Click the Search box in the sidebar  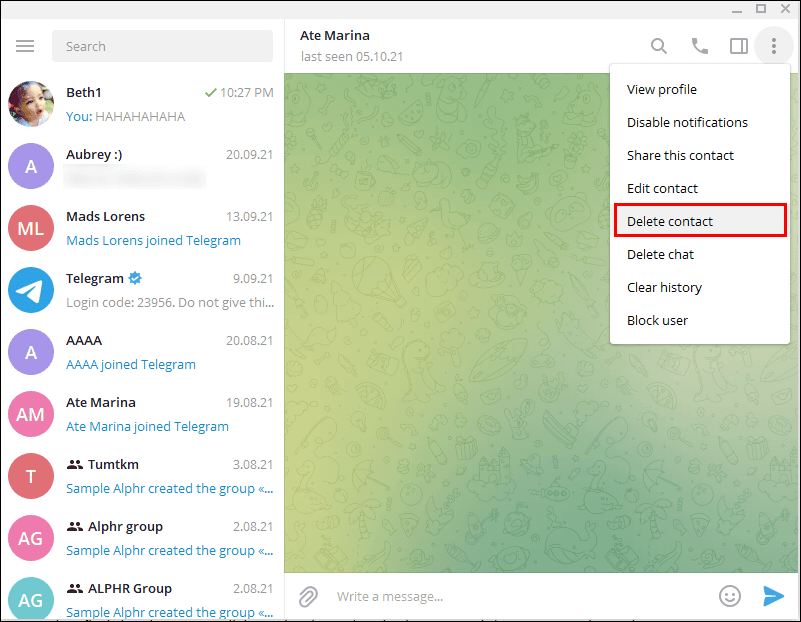162,45
